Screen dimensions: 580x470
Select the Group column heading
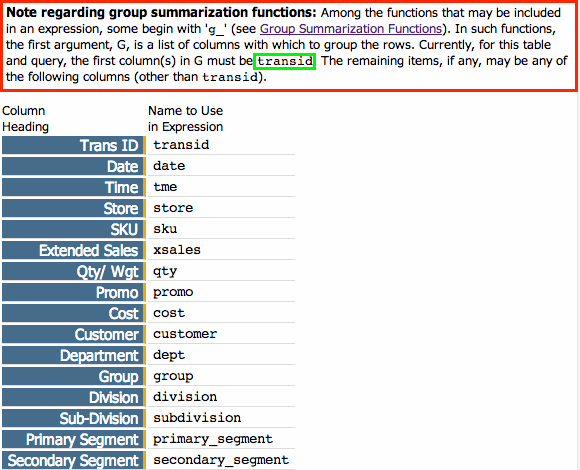pyautogui.click(x=74, y=376)
